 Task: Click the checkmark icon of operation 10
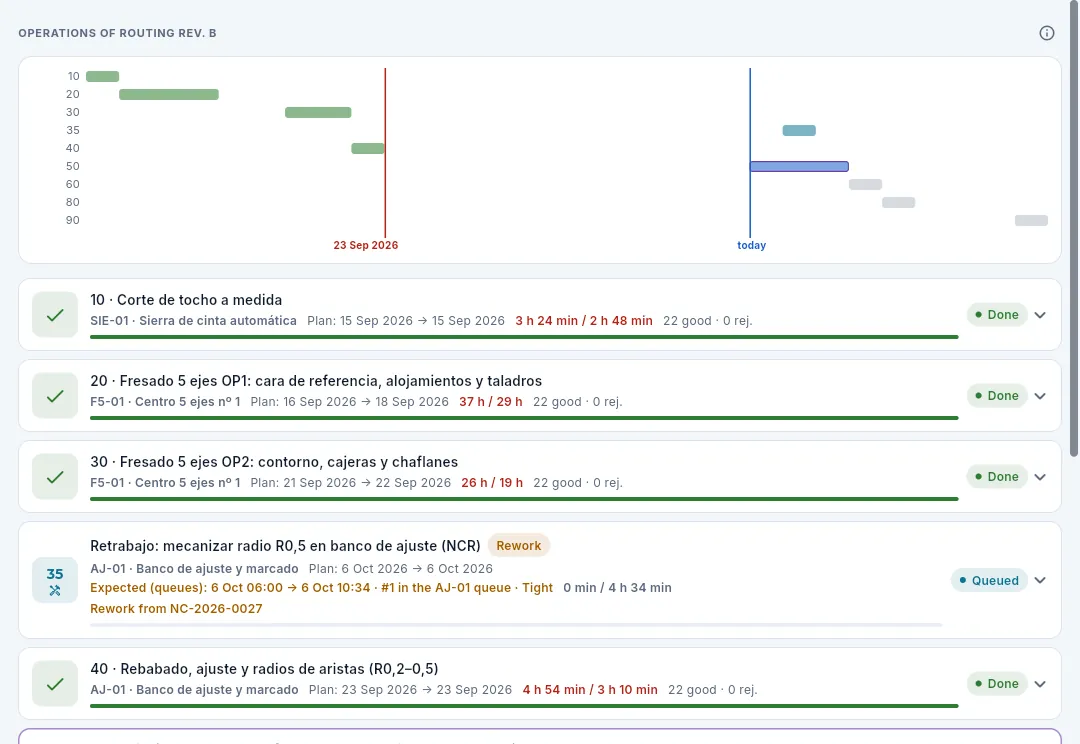click(x=55, y=315)
